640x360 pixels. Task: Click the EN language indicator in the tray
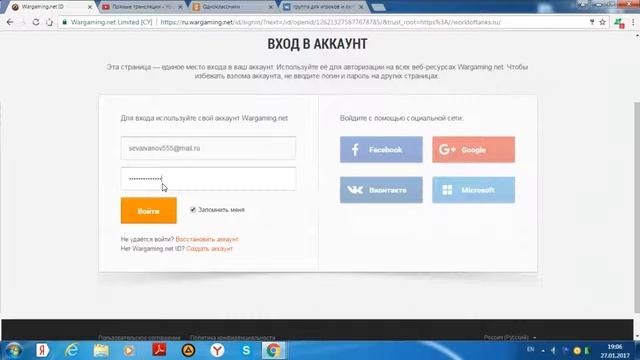click(x=531, y=349)
